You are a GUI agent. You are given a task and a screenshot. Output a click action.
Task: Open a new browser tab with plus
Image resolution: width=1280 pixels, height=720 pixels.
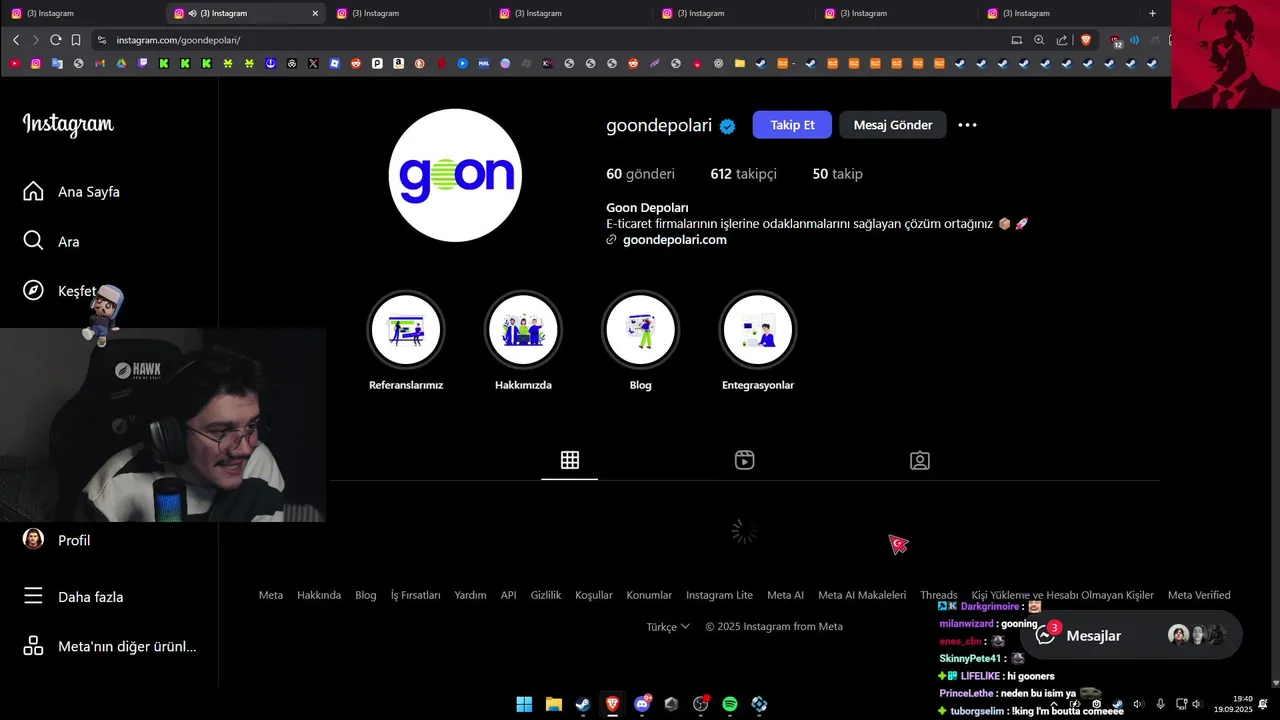[x=1152, y=13]
